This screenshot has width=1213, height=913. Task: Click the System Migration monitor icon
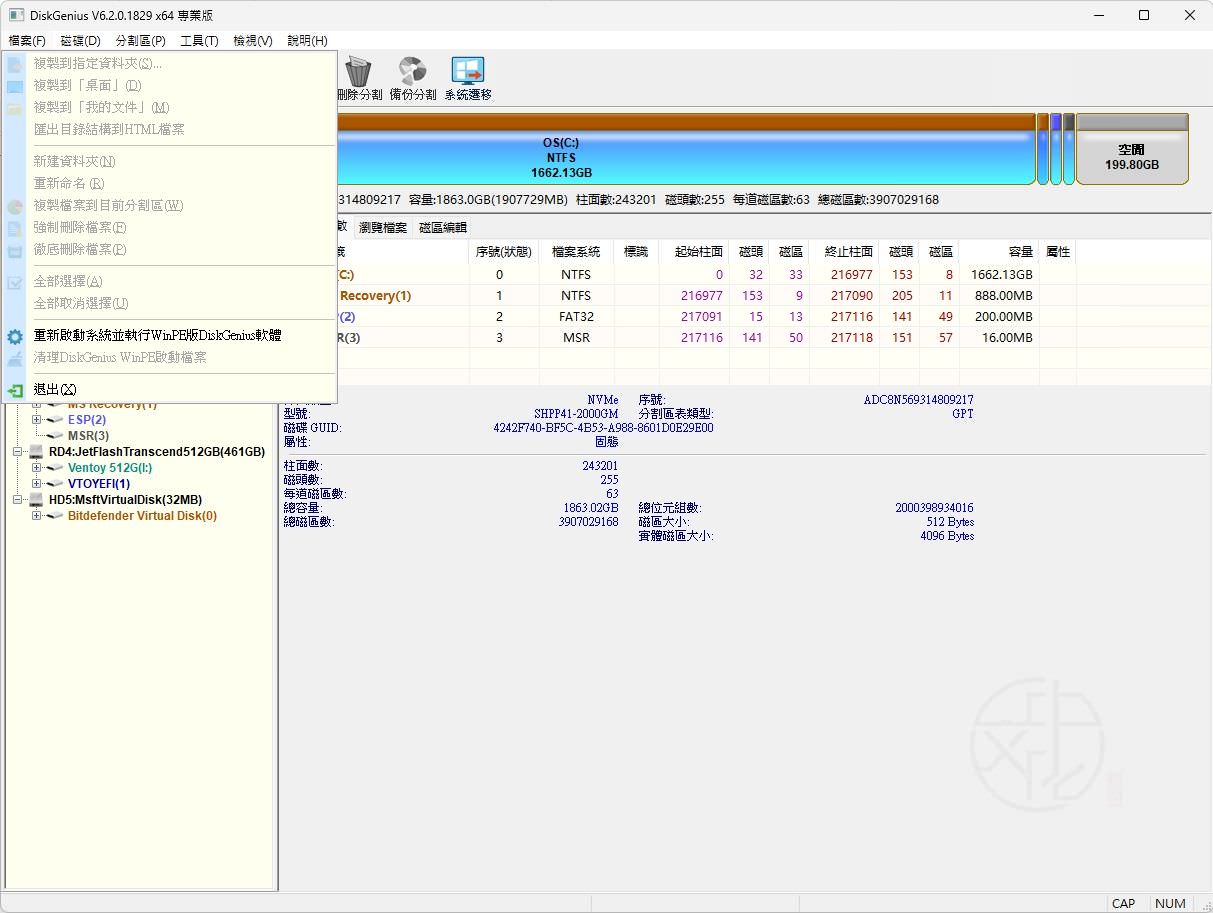coord(468,71)
